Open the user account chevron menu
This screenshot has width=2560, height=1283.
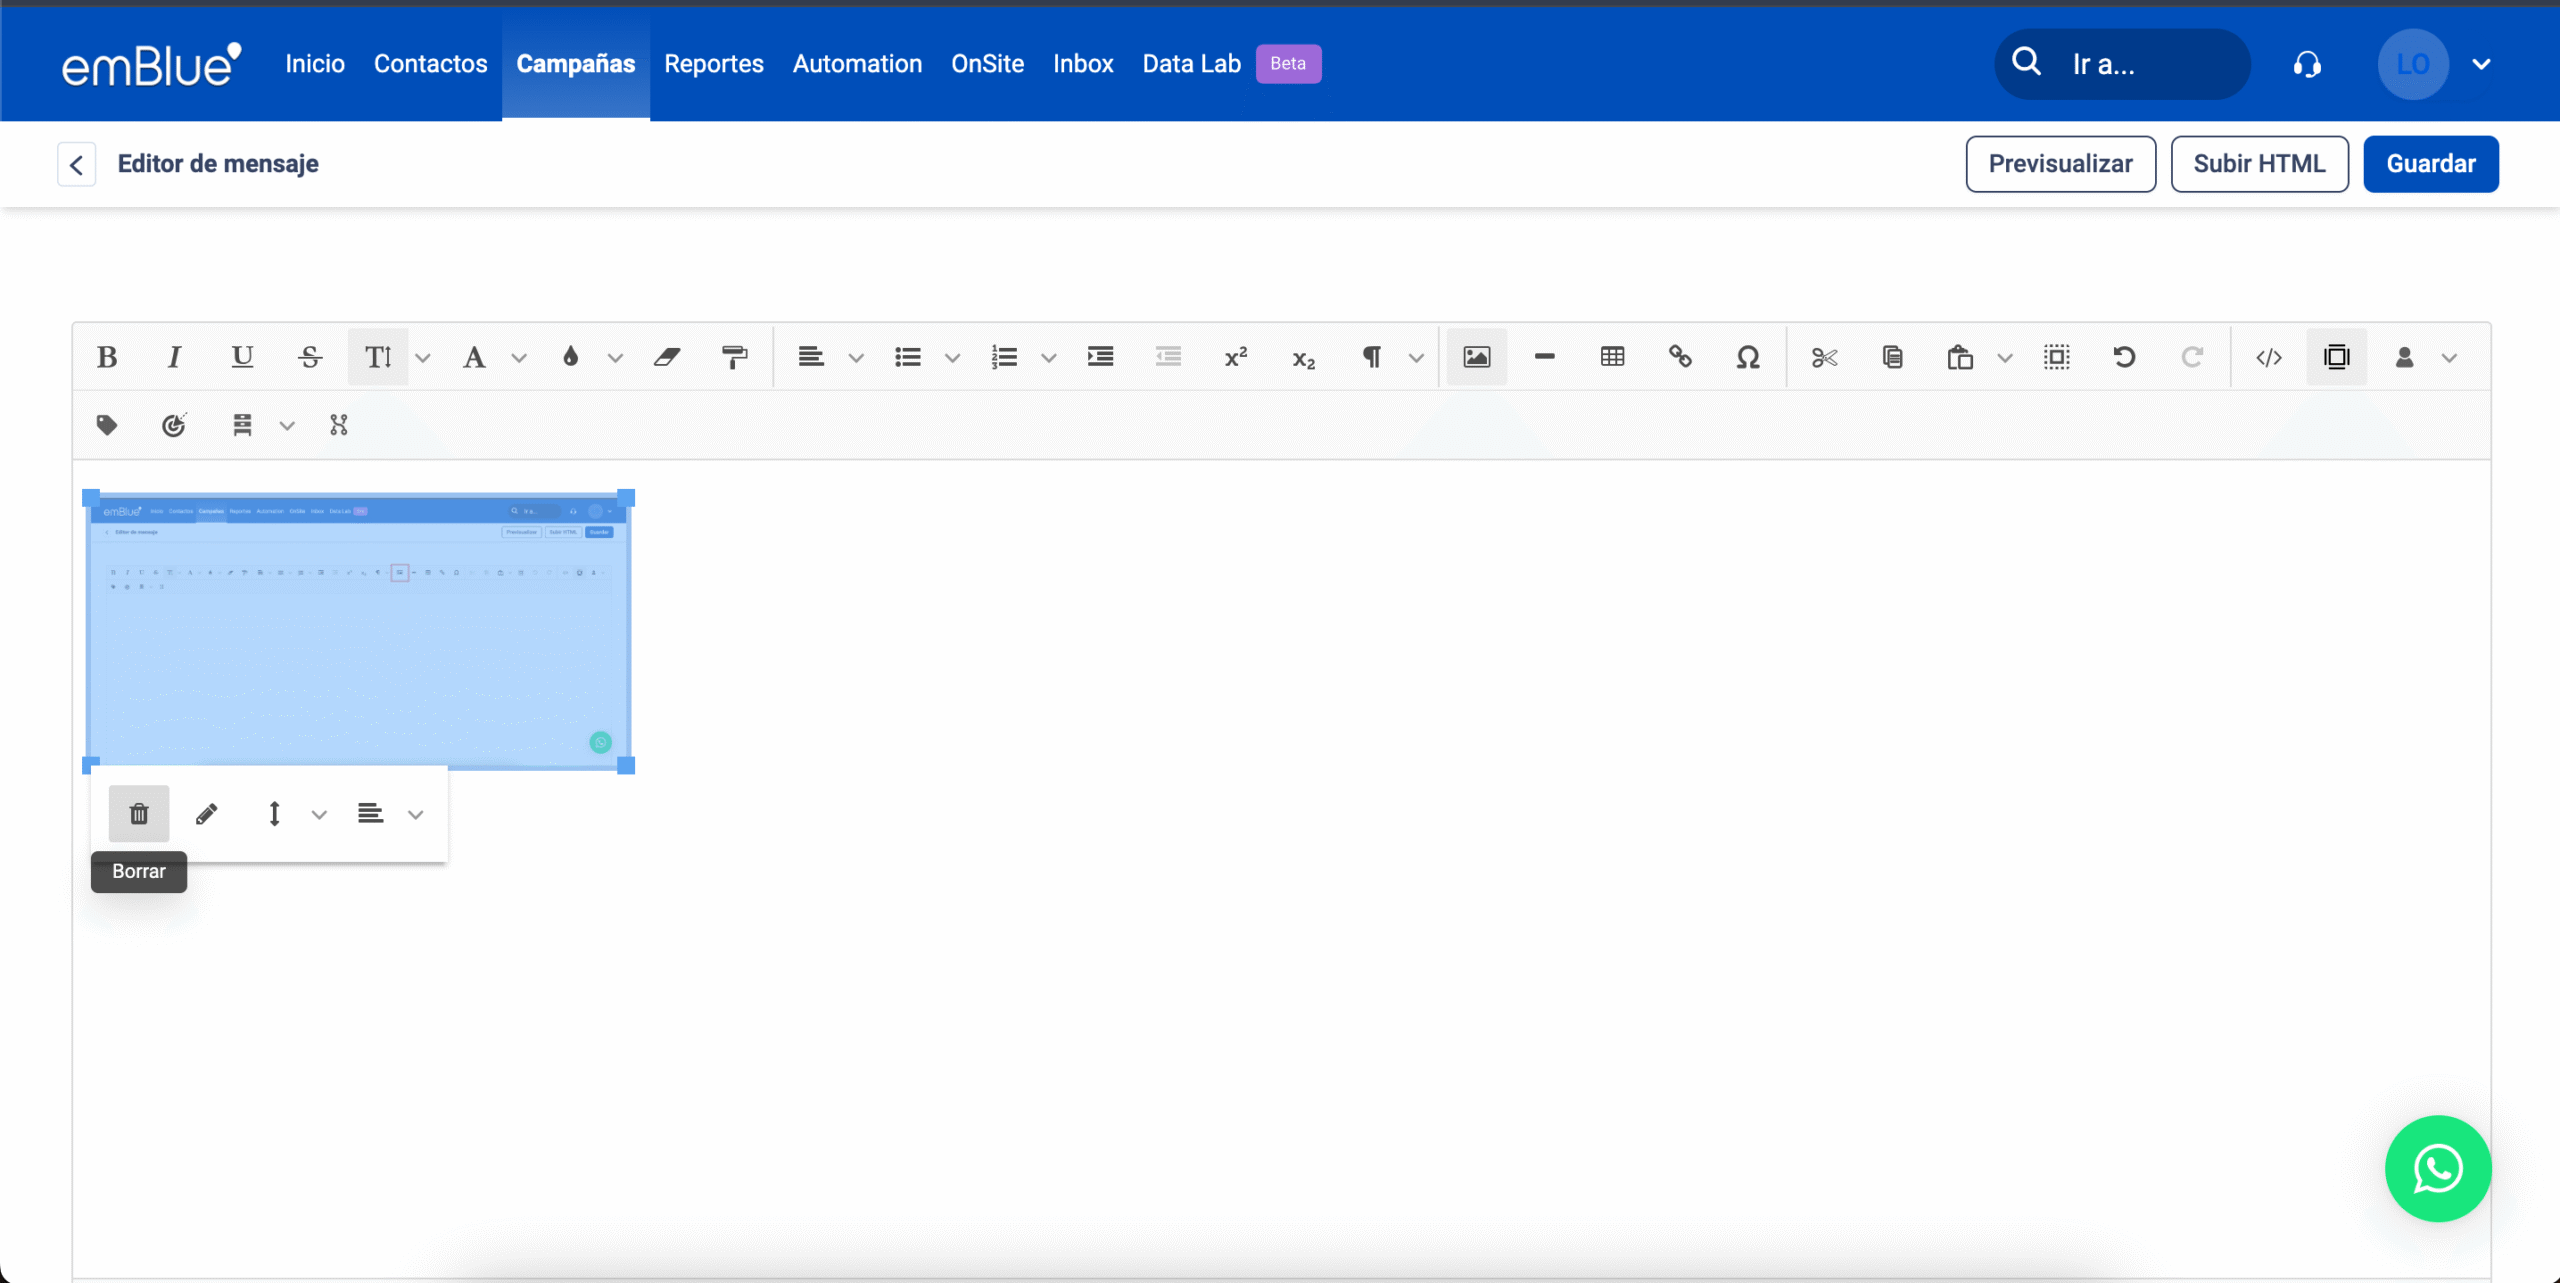click(2481, 64)
